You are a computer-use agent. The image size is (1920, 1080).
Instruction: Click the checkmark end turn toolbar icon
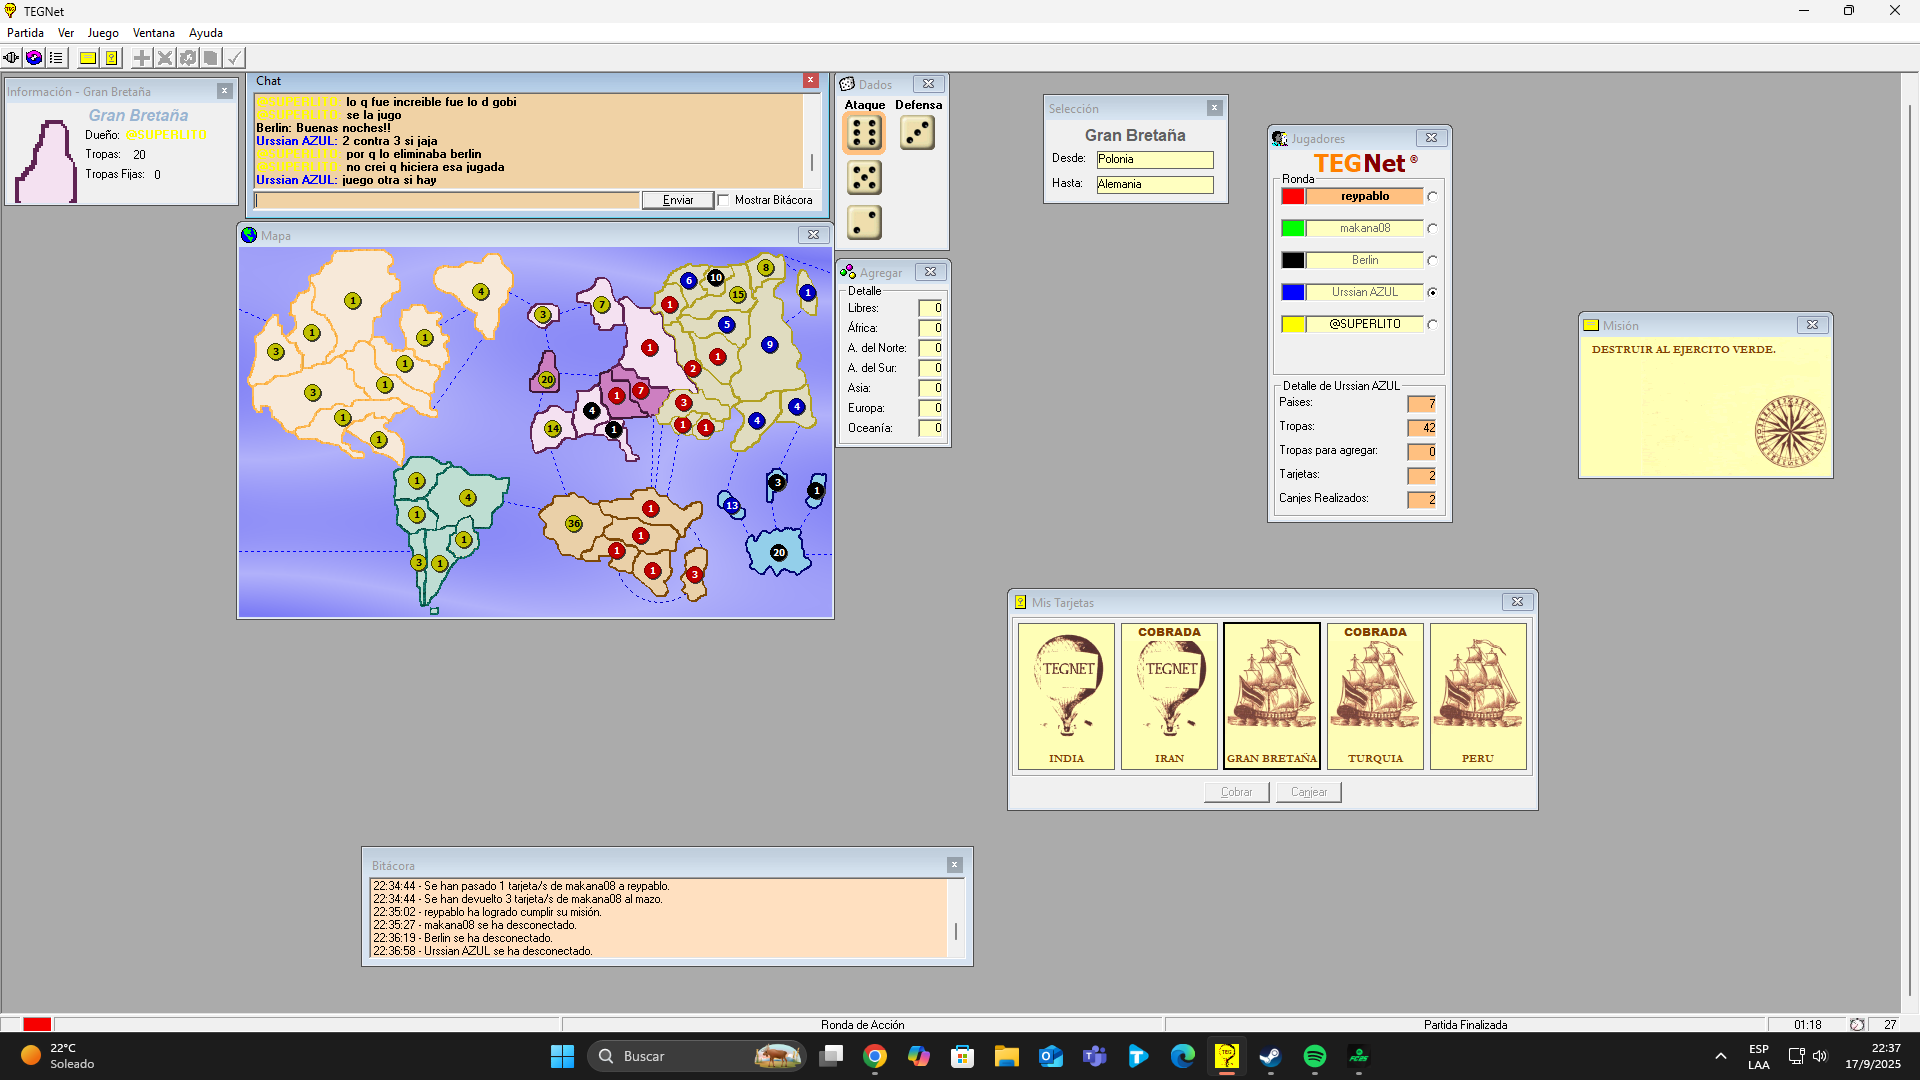(234, 58)
